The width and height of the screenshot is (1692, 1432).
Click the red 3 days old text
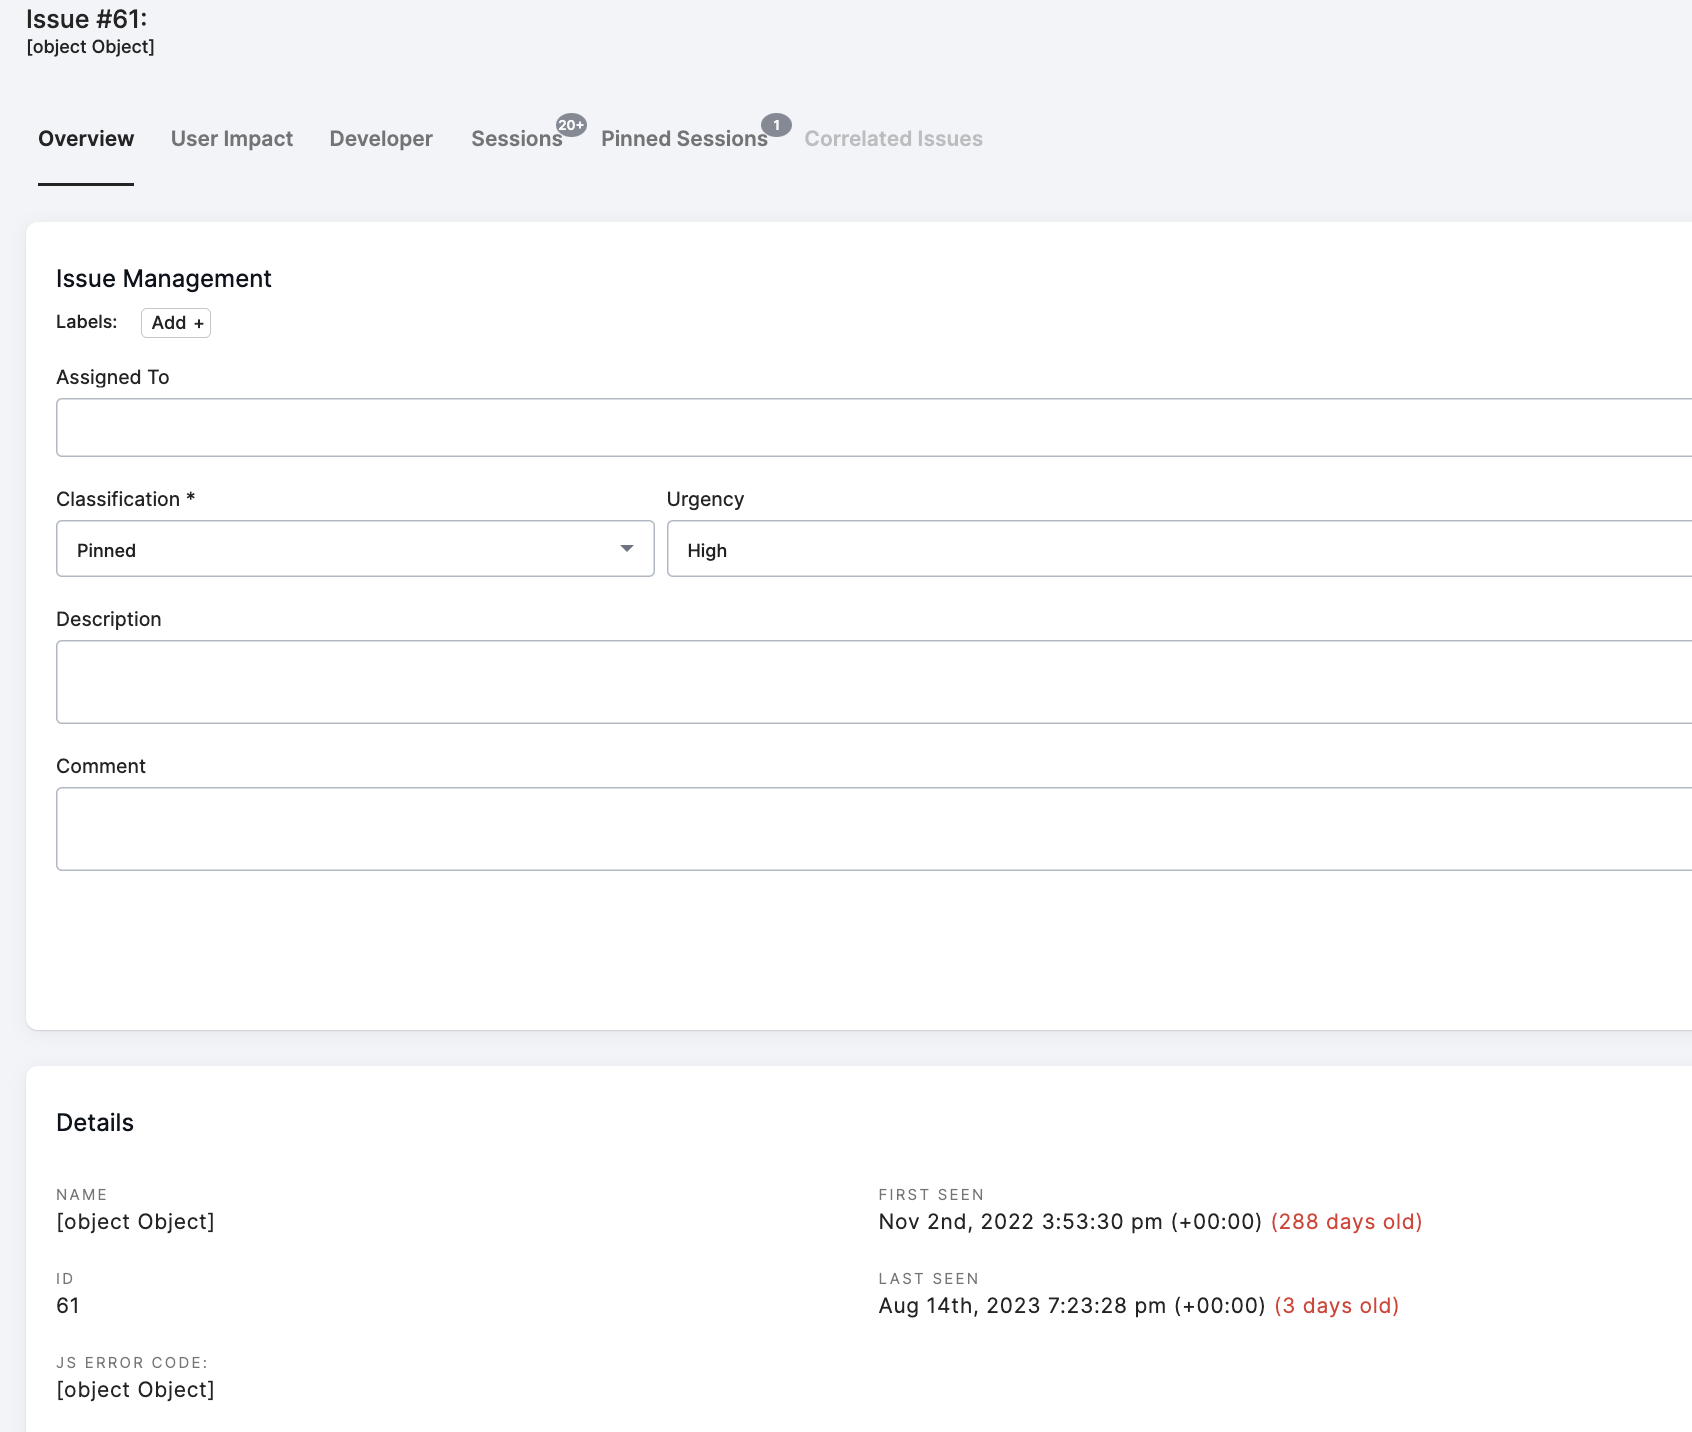click(1336, 1306)
